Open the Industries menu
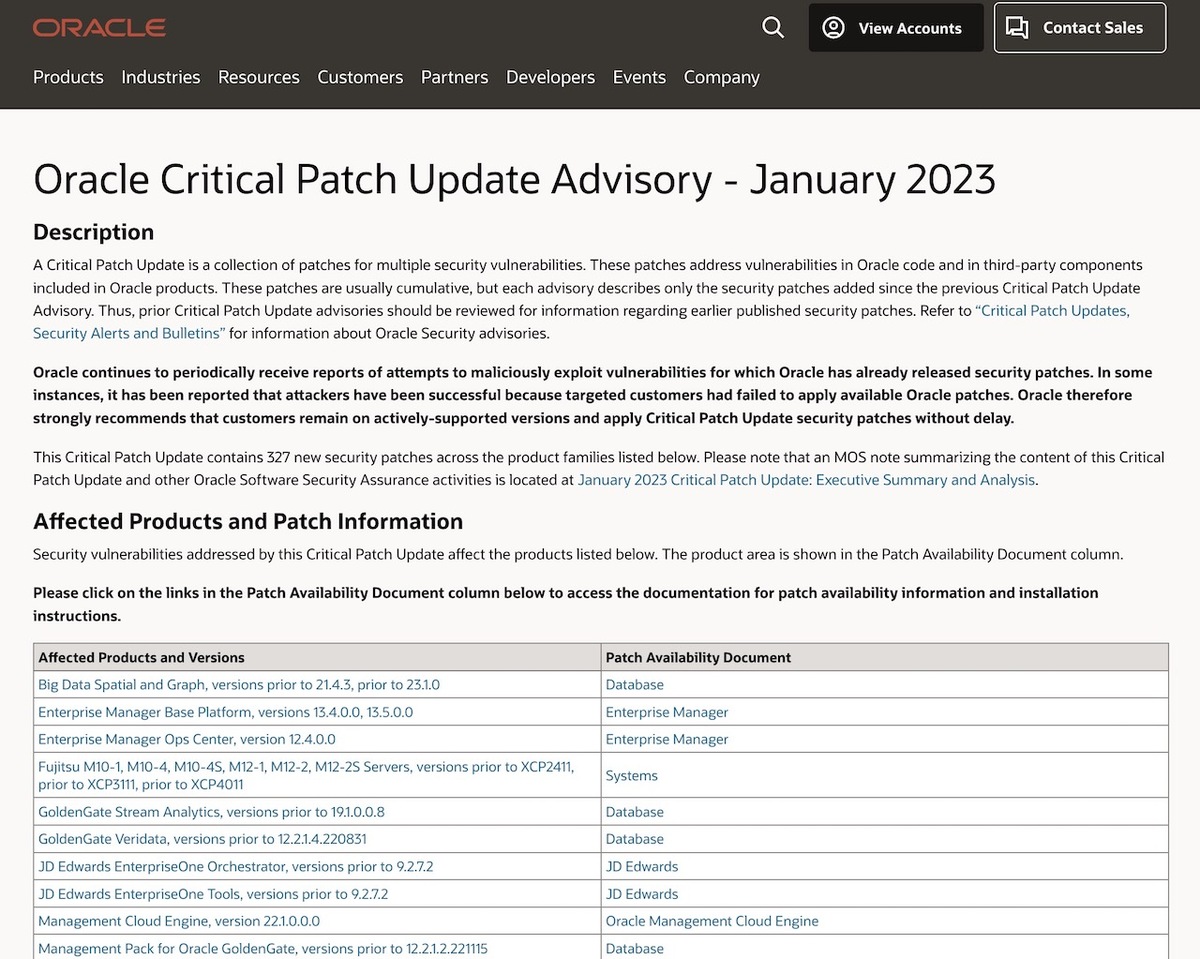The width and height of the screenshot is (1200, 959). 161,77
